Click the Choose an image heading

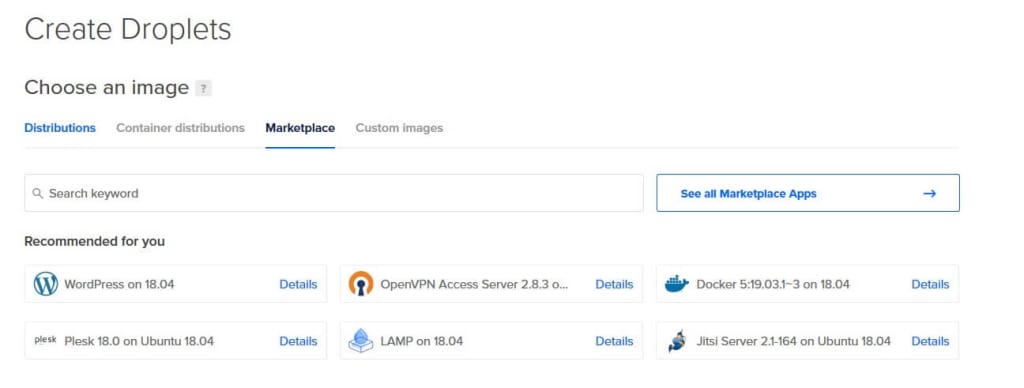point(106,88)
